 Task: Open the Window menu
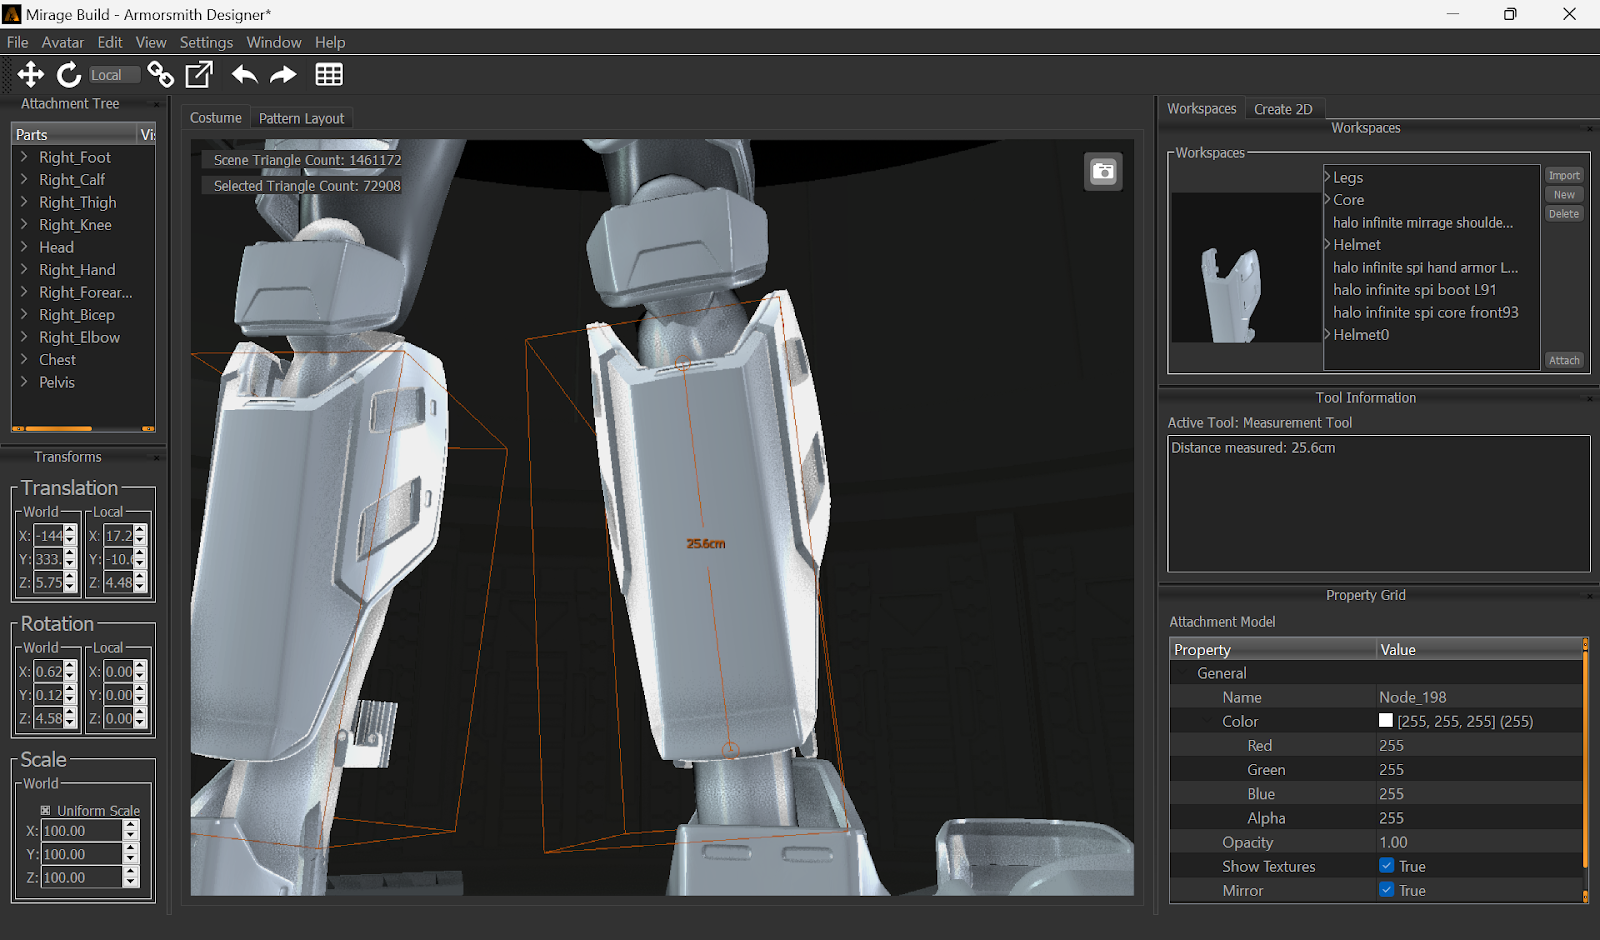point(274,42)
